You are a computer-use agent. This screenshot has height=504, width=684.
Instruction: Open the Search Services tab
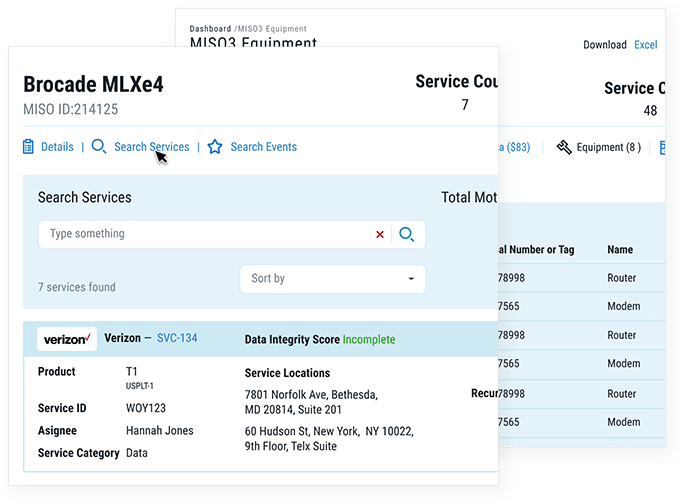(x=152, y=147)
